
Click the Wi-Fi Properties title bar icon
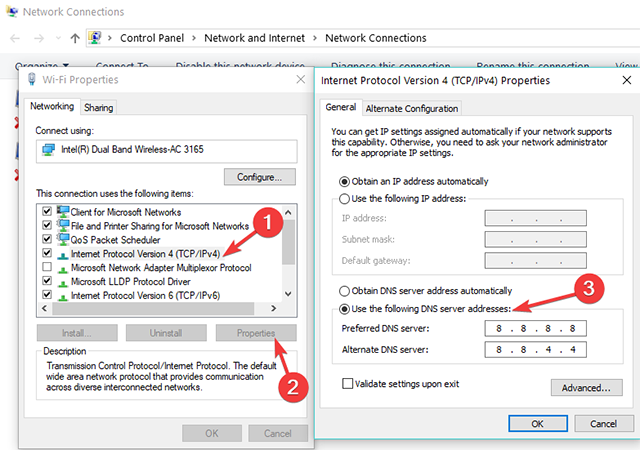[x=32, y=79]
